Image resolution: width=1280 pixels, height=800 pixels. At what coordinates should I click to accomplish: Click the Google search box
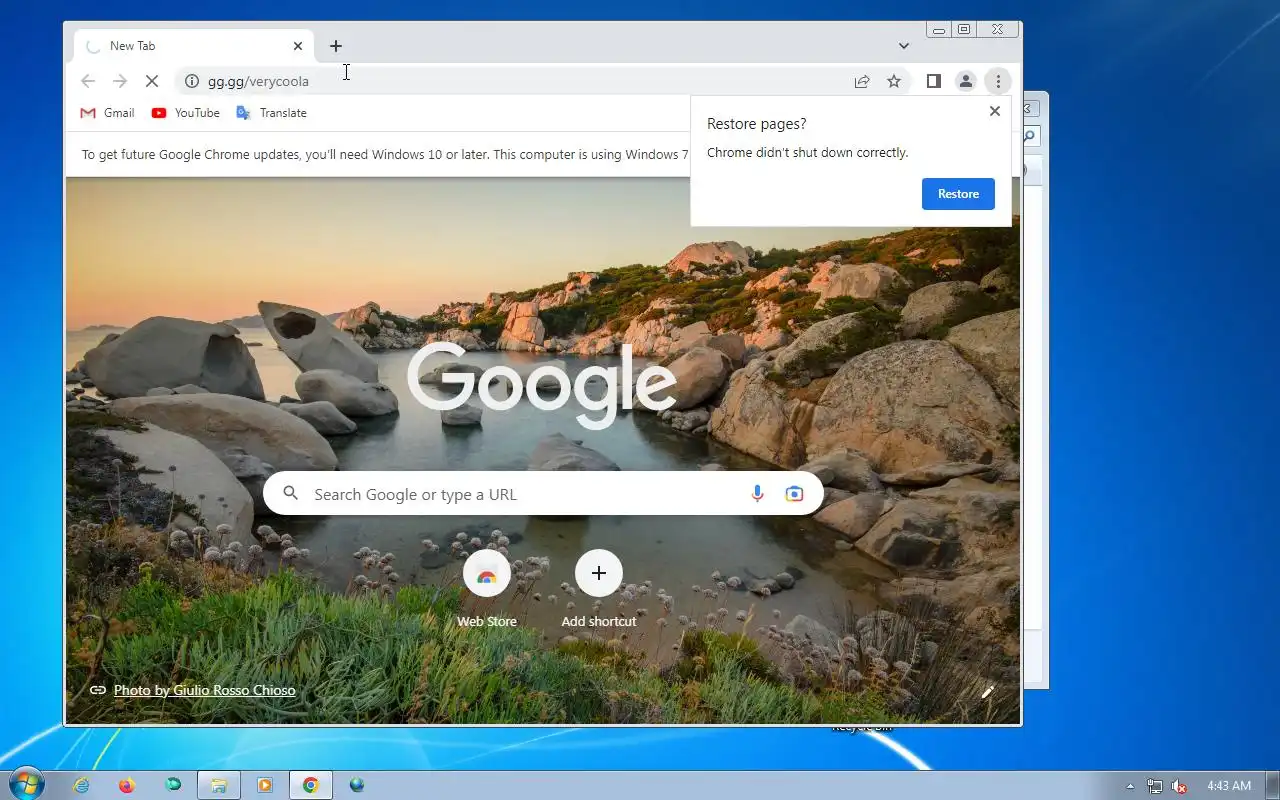543,494
